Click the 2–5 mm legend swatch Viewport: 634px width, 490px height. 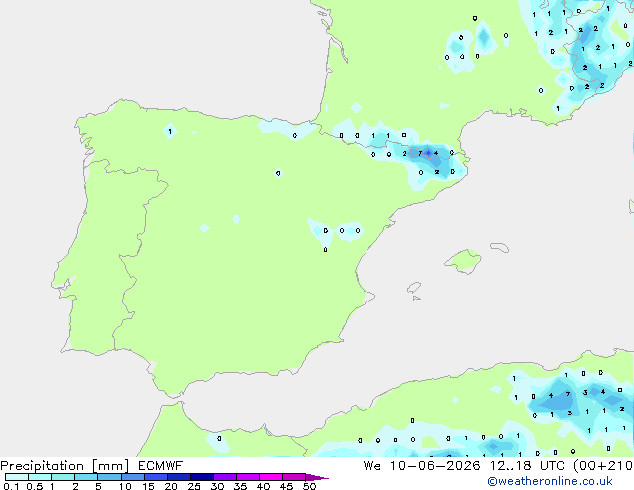tap(86, 477)
